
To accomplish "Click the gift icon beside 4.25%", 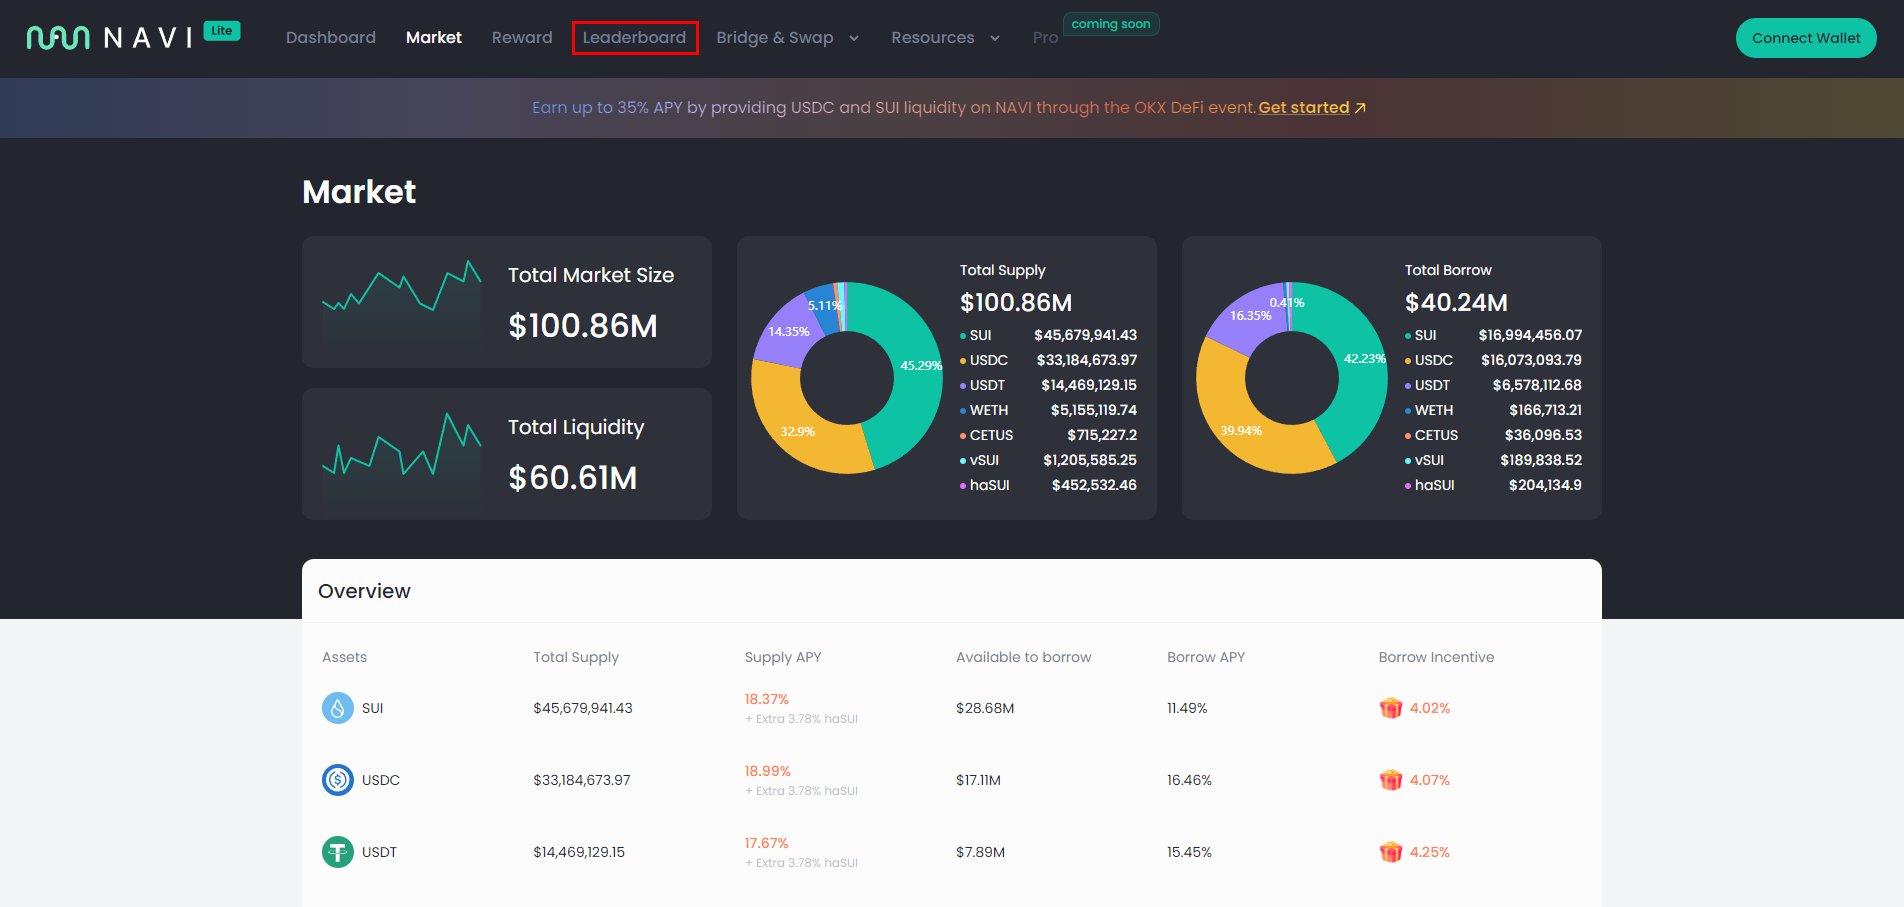I will (1390, 852).
